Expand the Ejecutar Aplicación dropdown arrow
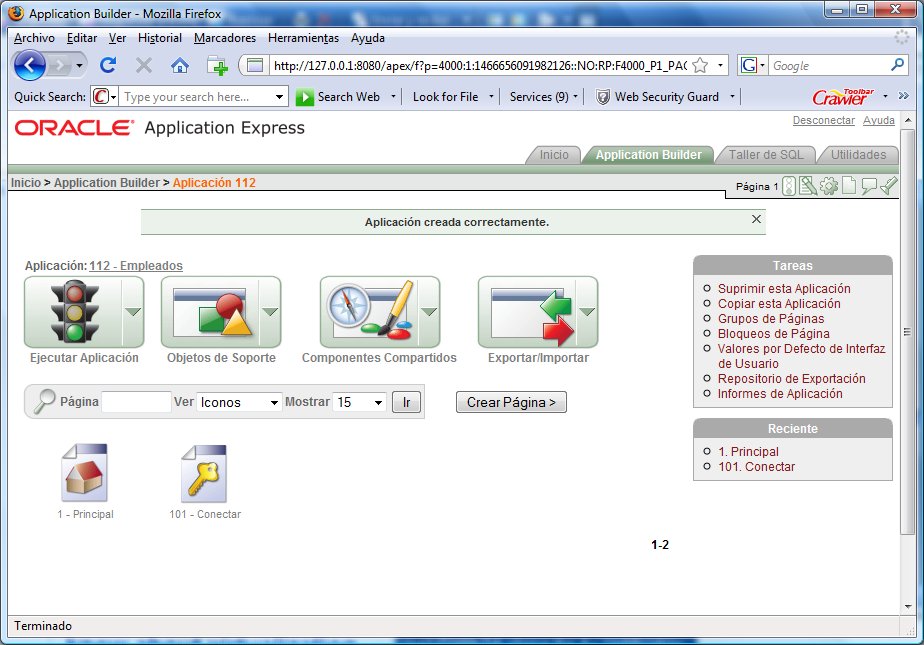924x645 pixels. point(133,312)
